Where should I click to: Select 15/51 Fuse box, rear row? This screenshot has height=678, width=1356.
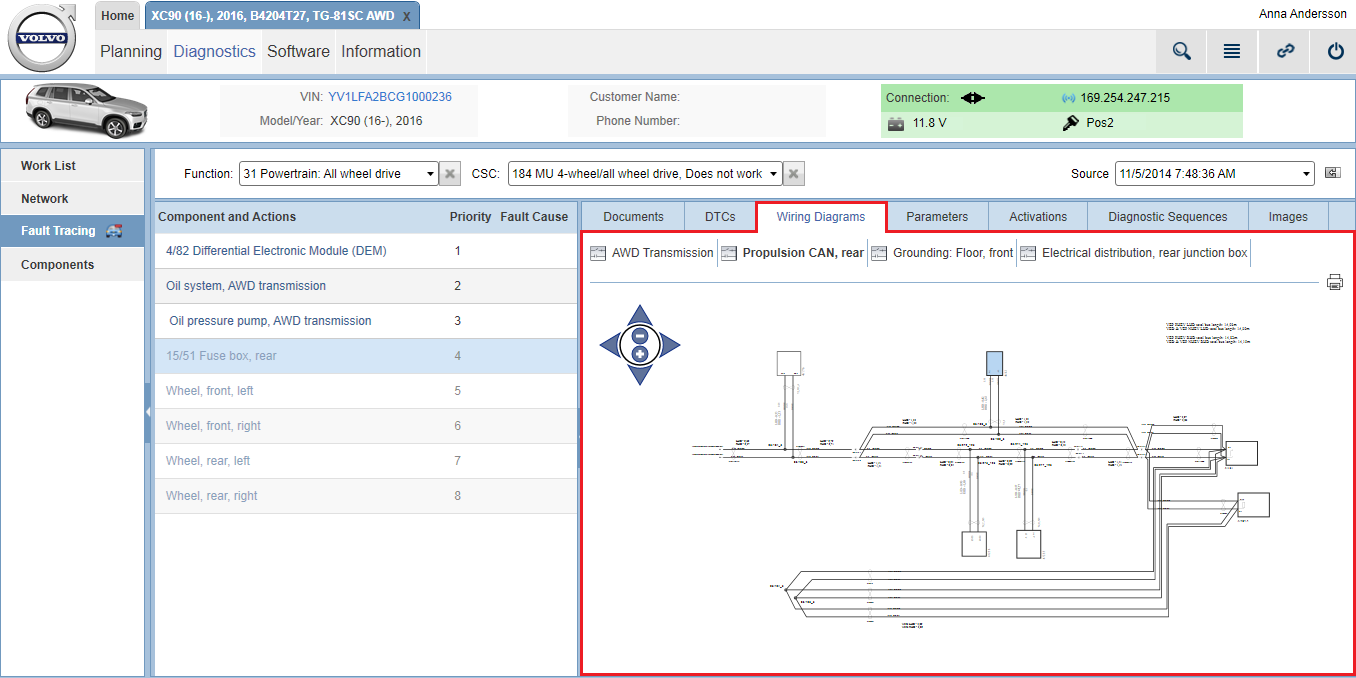tap(366, 356)
